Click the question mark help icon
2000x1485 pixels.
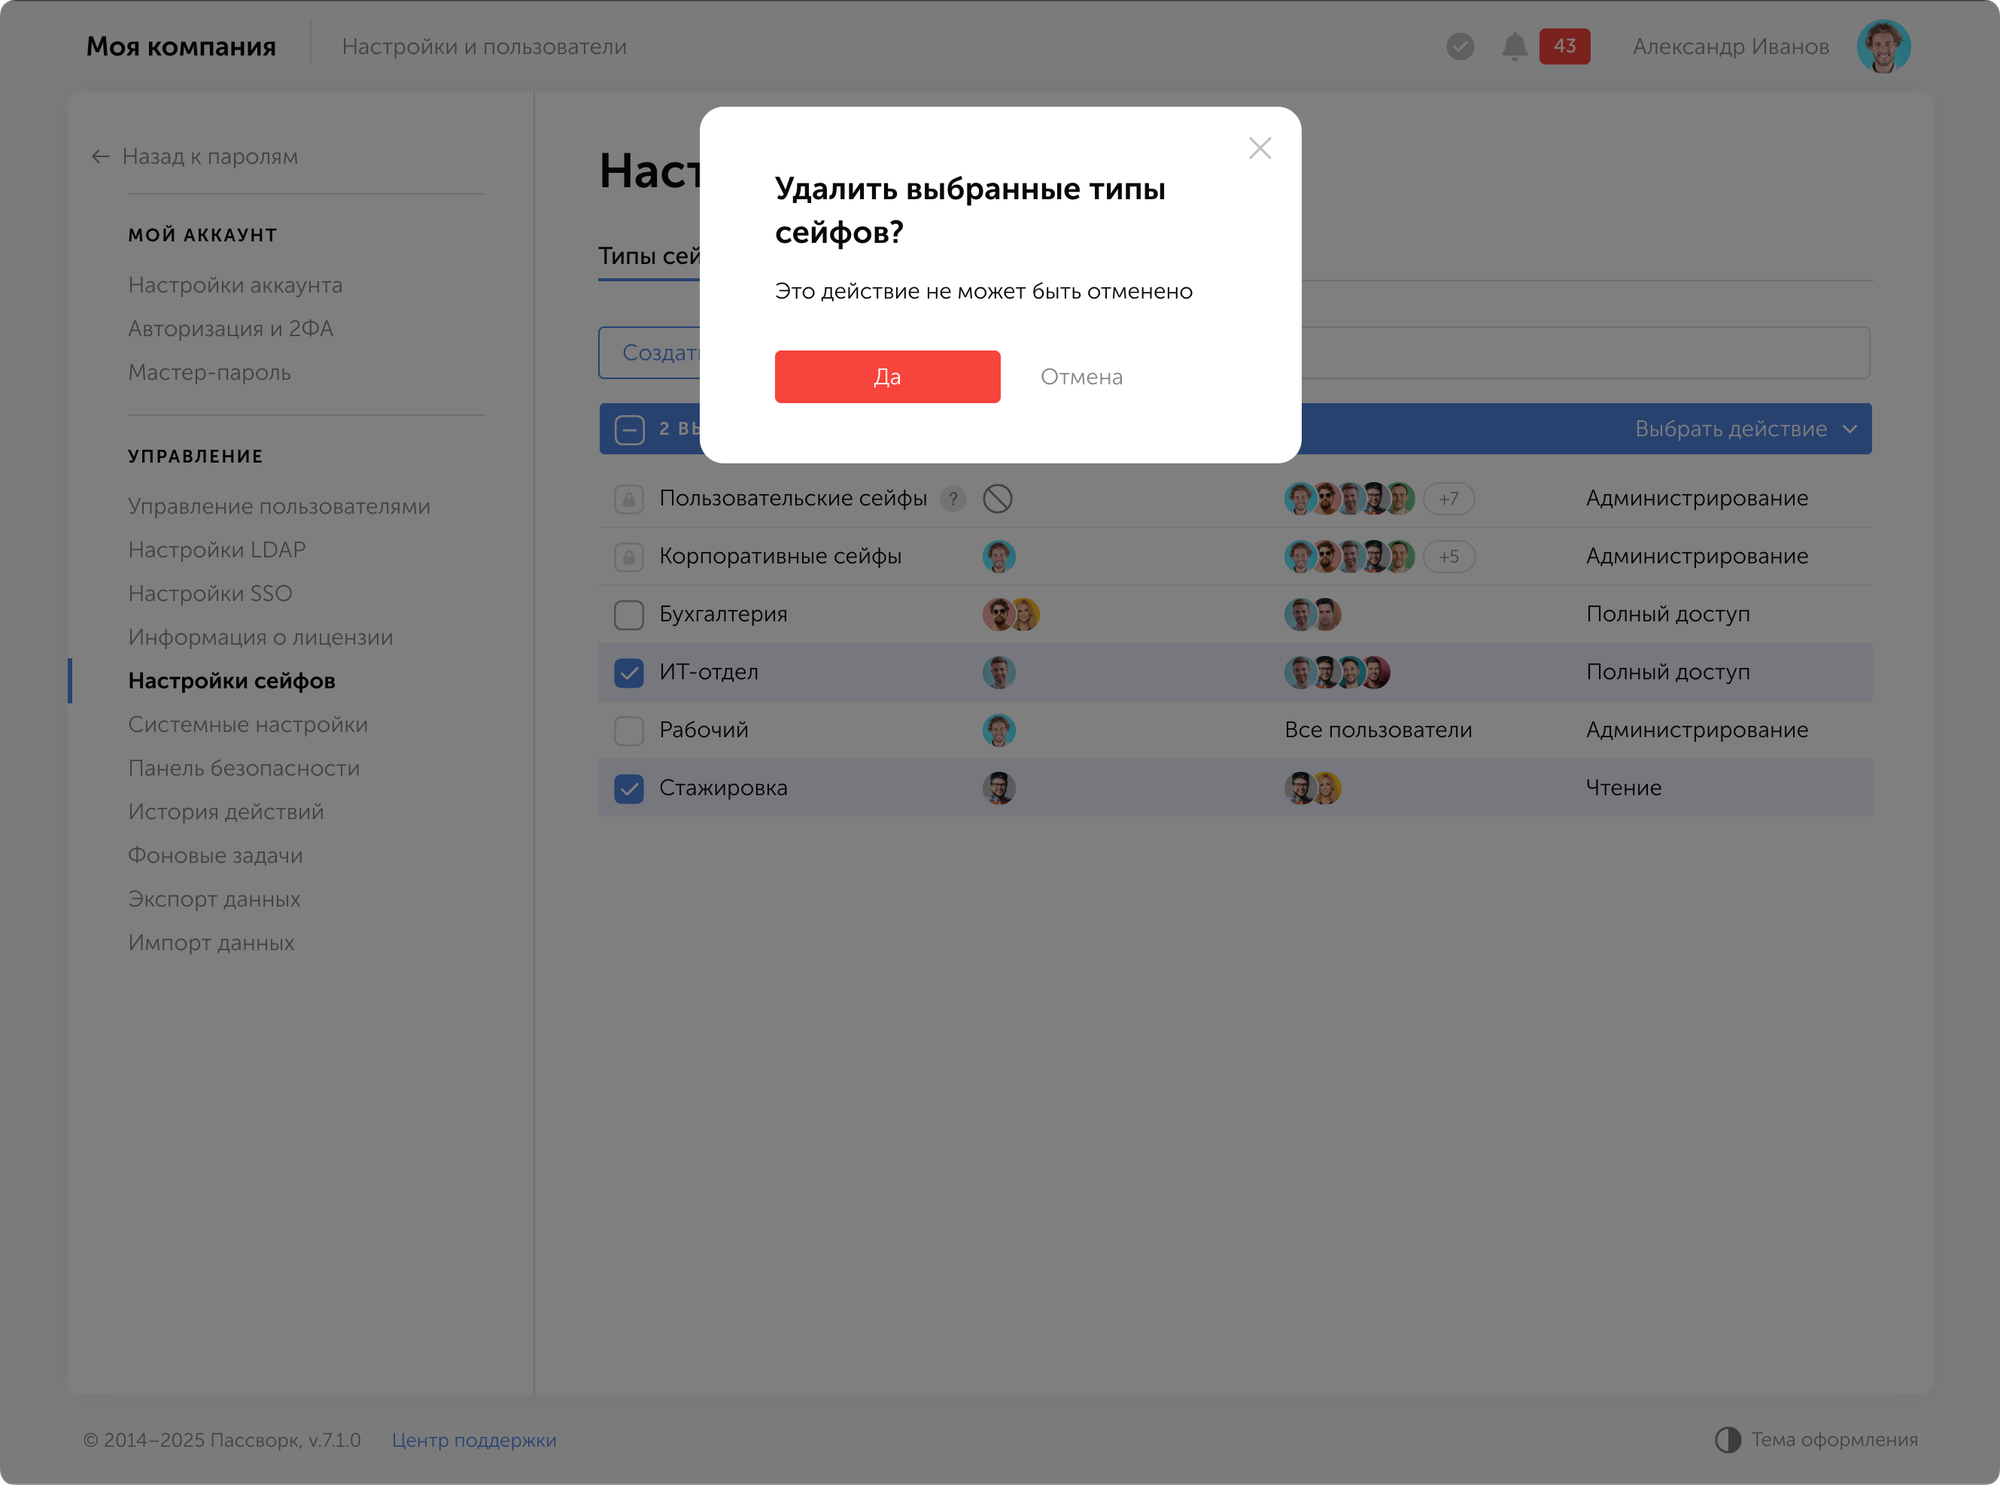953,499
